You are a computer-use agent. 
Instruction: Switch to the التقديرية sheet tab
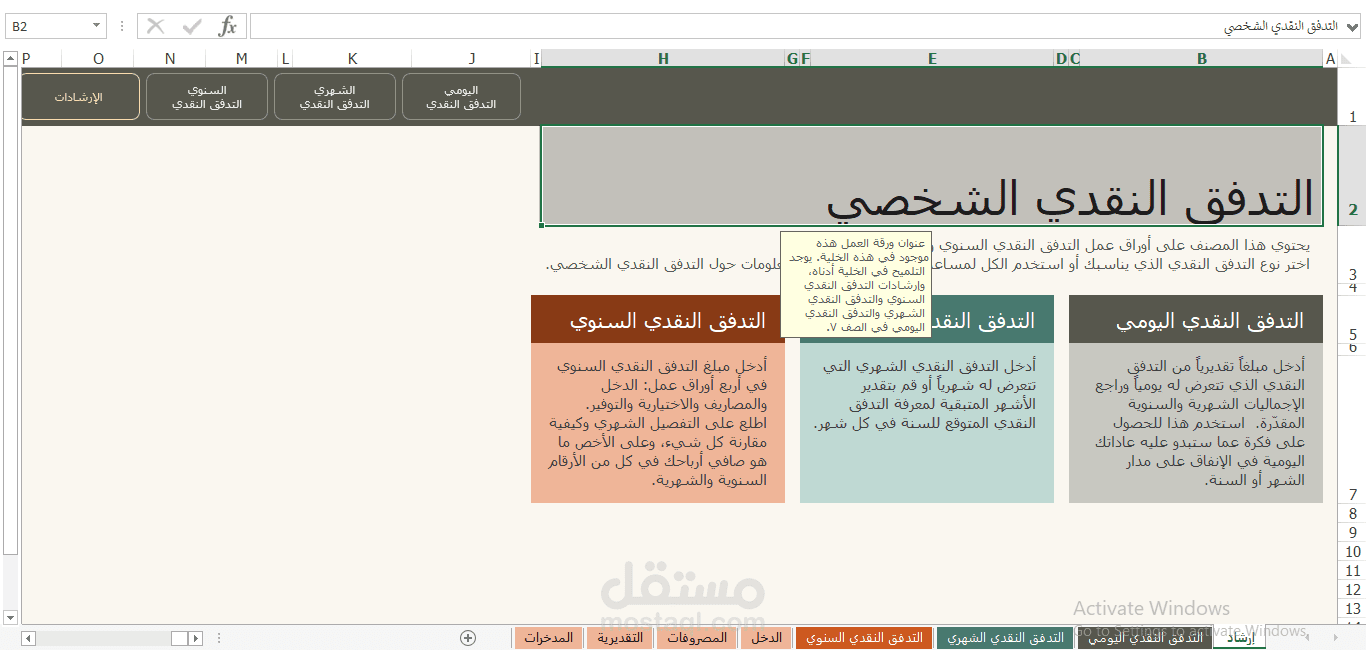620,637
